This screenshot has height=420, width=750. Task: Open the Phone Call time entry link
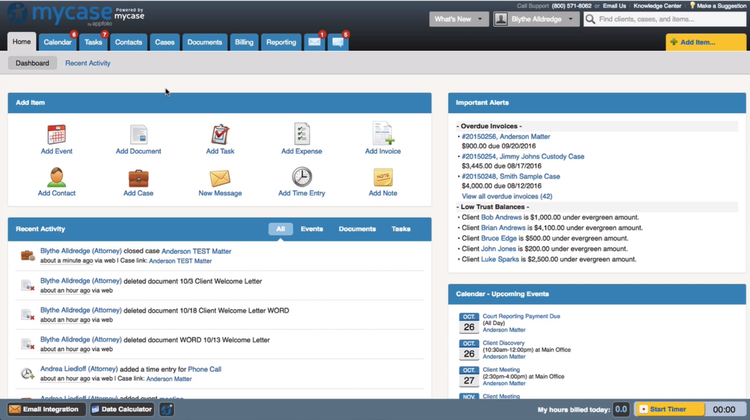point(204,369)
